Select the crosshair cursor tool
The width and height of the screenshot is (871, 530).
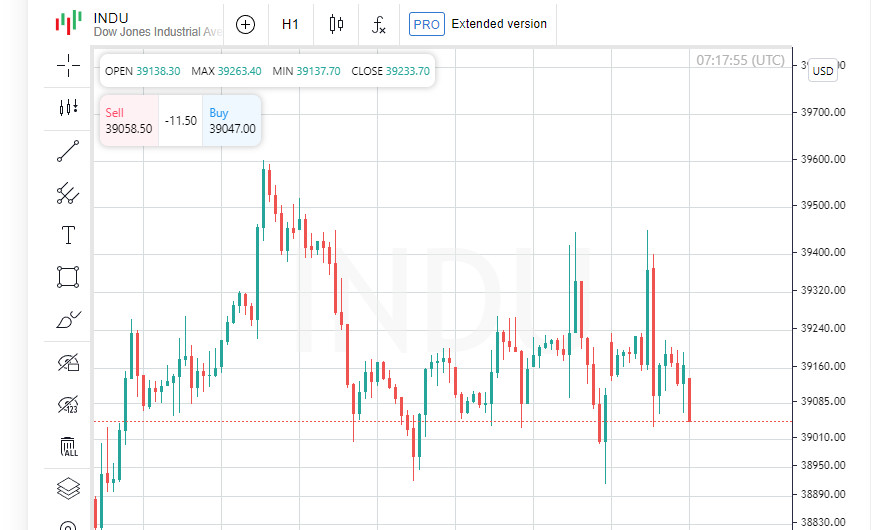pos(68,66)
